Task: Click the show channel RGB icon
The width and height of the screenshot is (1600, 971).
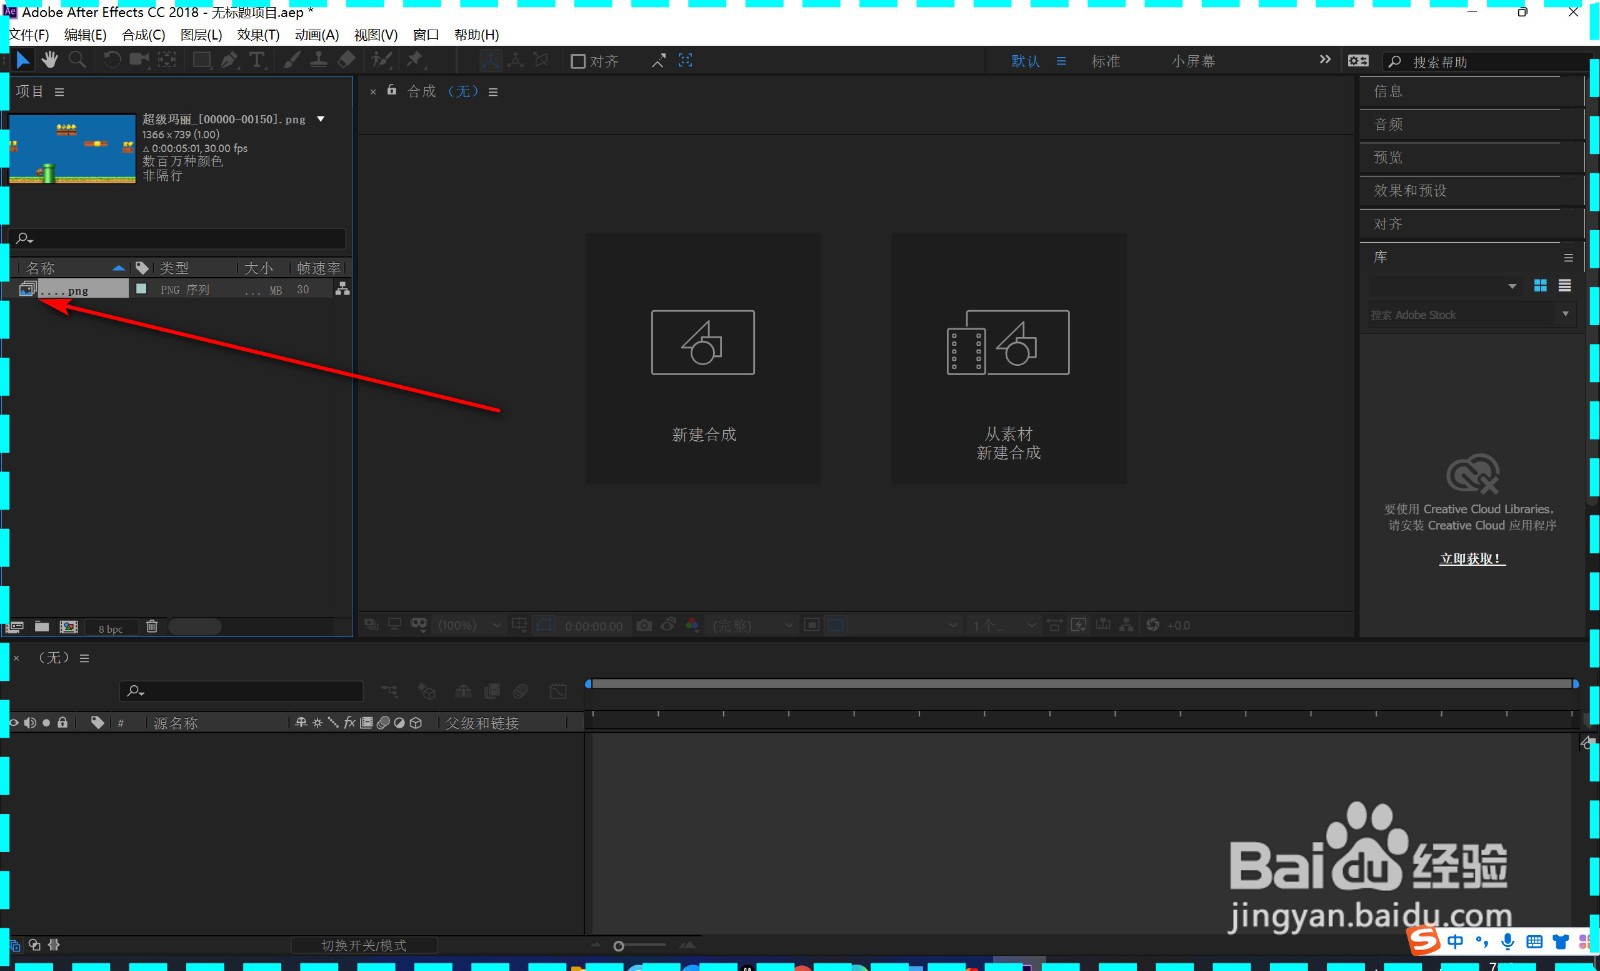Action: tap(692, 625)
